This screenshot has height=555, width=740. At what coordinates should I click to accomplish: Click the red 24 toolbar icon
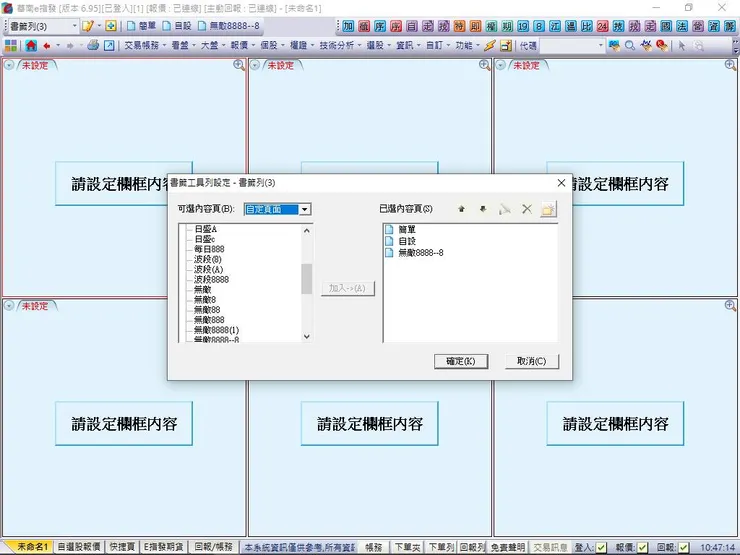click(603, 26)
